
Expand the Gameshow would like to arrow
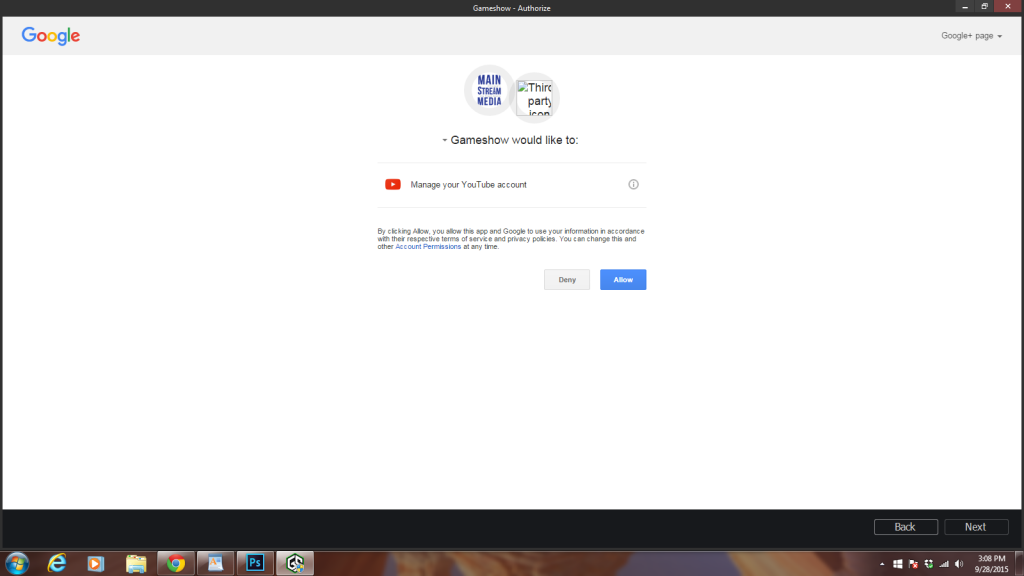[445, 140]
